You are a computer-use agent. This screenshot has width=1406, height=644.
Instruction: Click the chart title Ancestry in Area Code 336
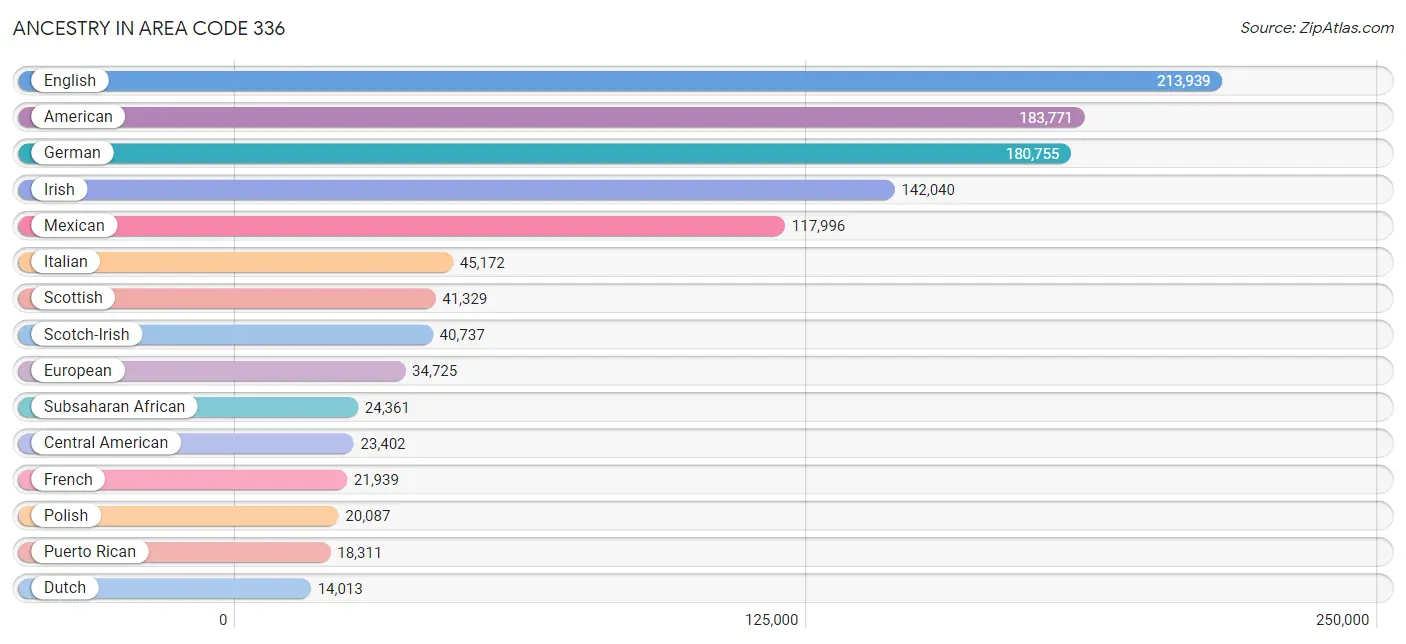point(149,28)
